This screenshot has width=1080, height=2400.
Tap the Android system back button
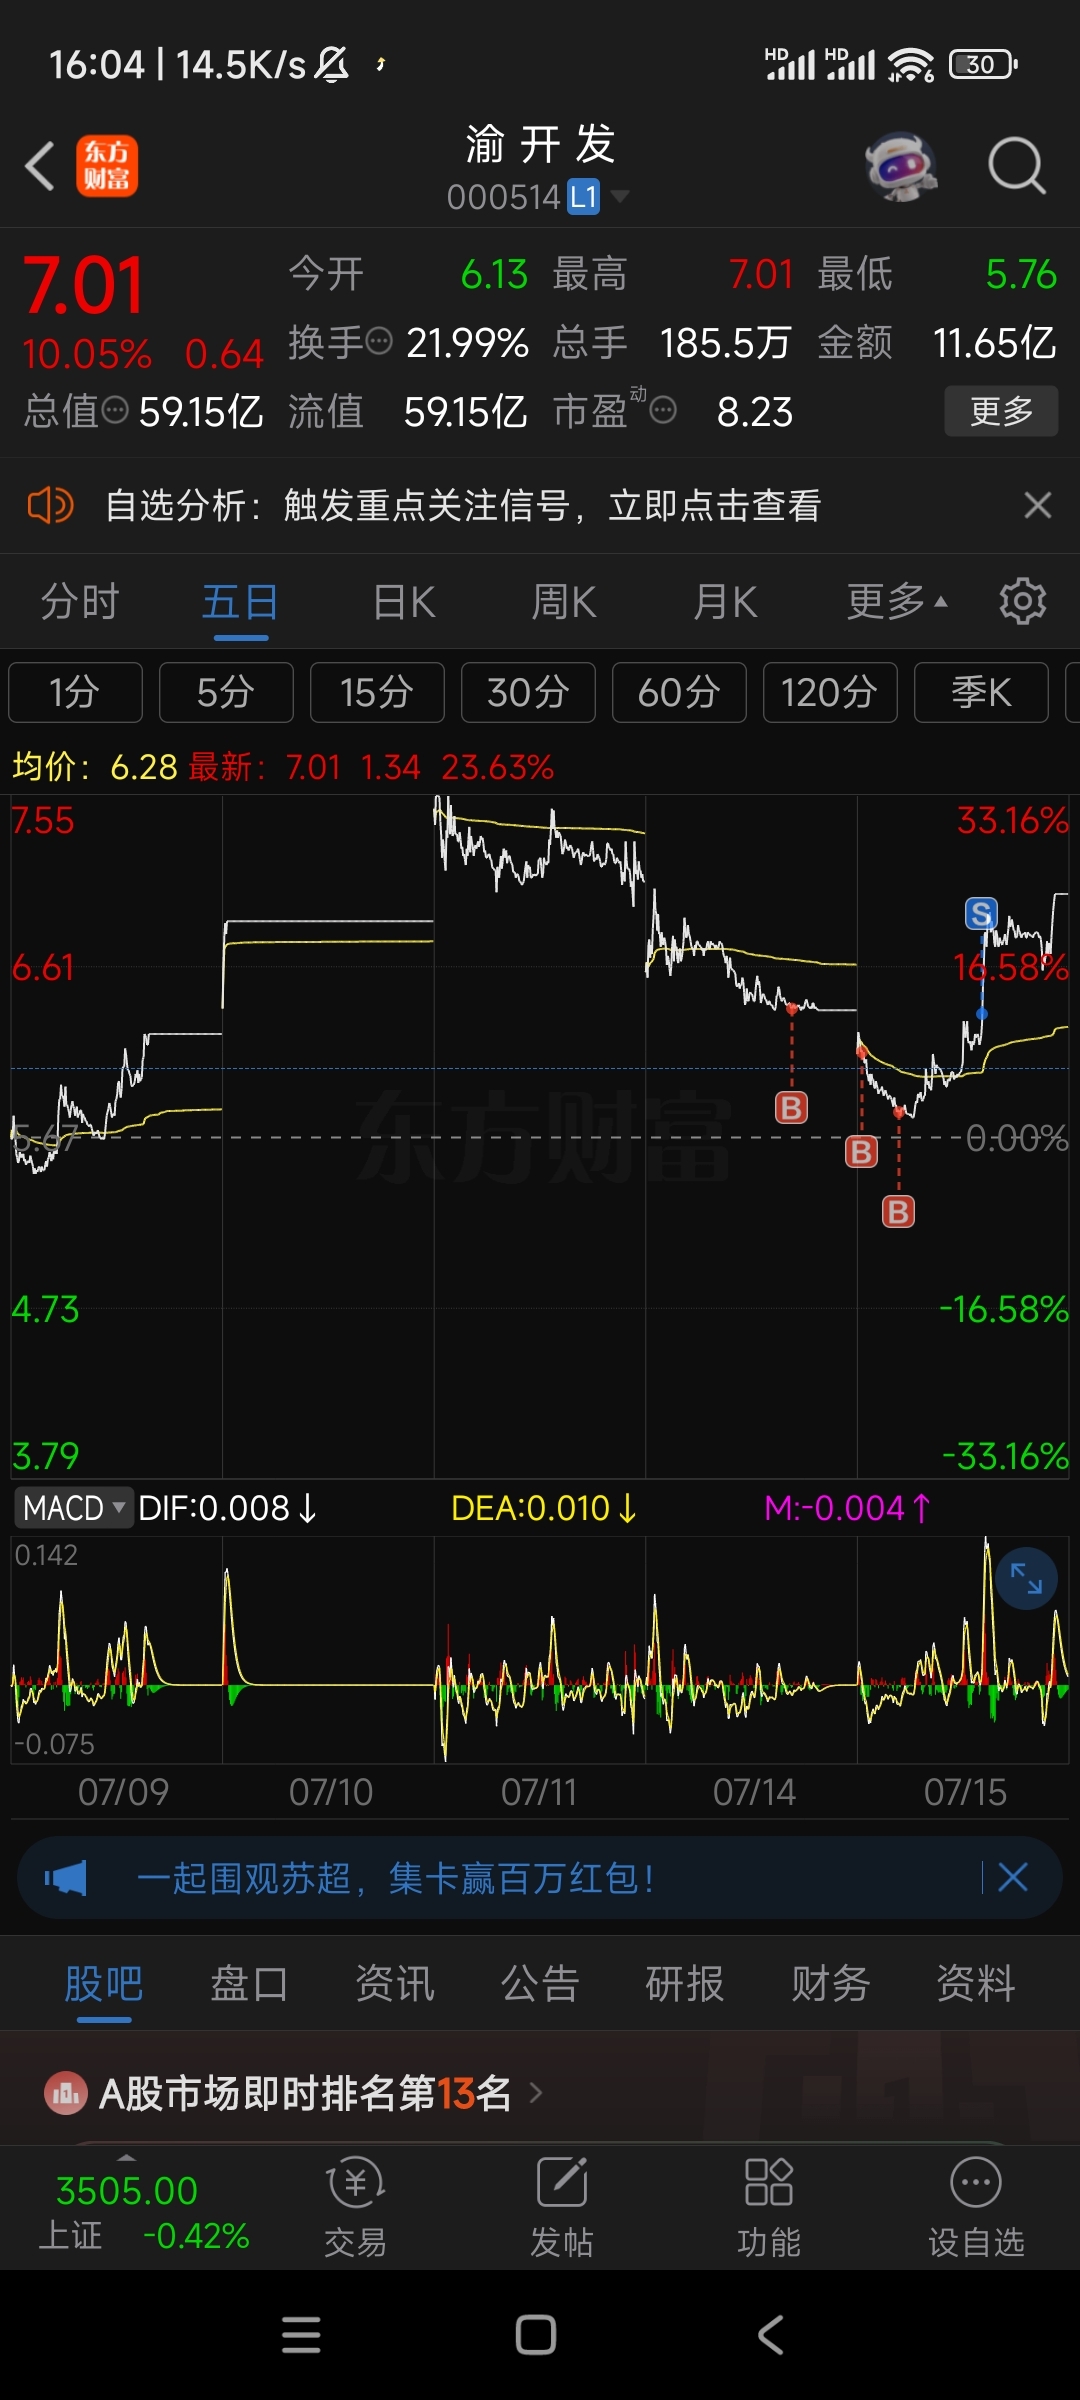pyautogui.click(x=770, y=2335)
